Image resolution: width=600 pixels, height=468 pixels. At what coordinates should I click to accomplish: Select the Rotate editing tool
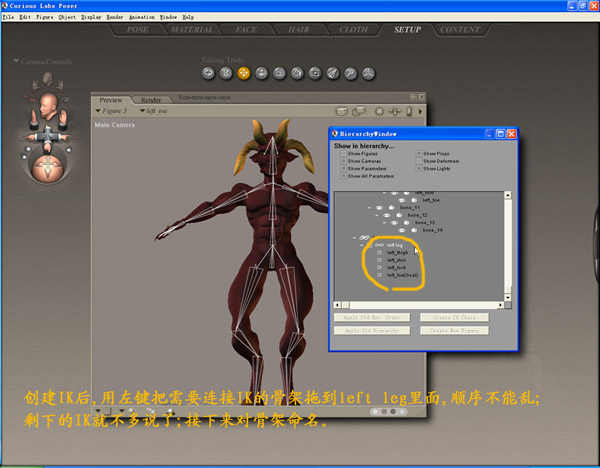click(208, 73)
